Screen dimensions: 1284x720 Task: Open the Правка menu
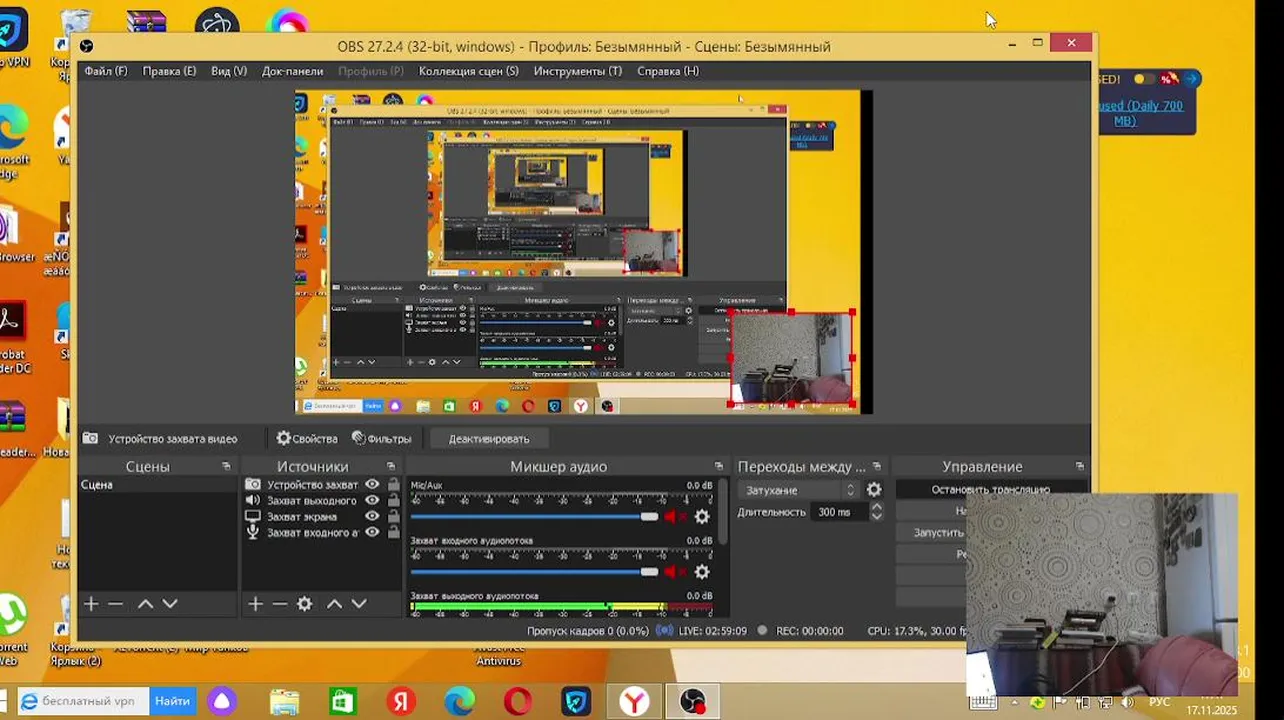[x=169, y=71]
